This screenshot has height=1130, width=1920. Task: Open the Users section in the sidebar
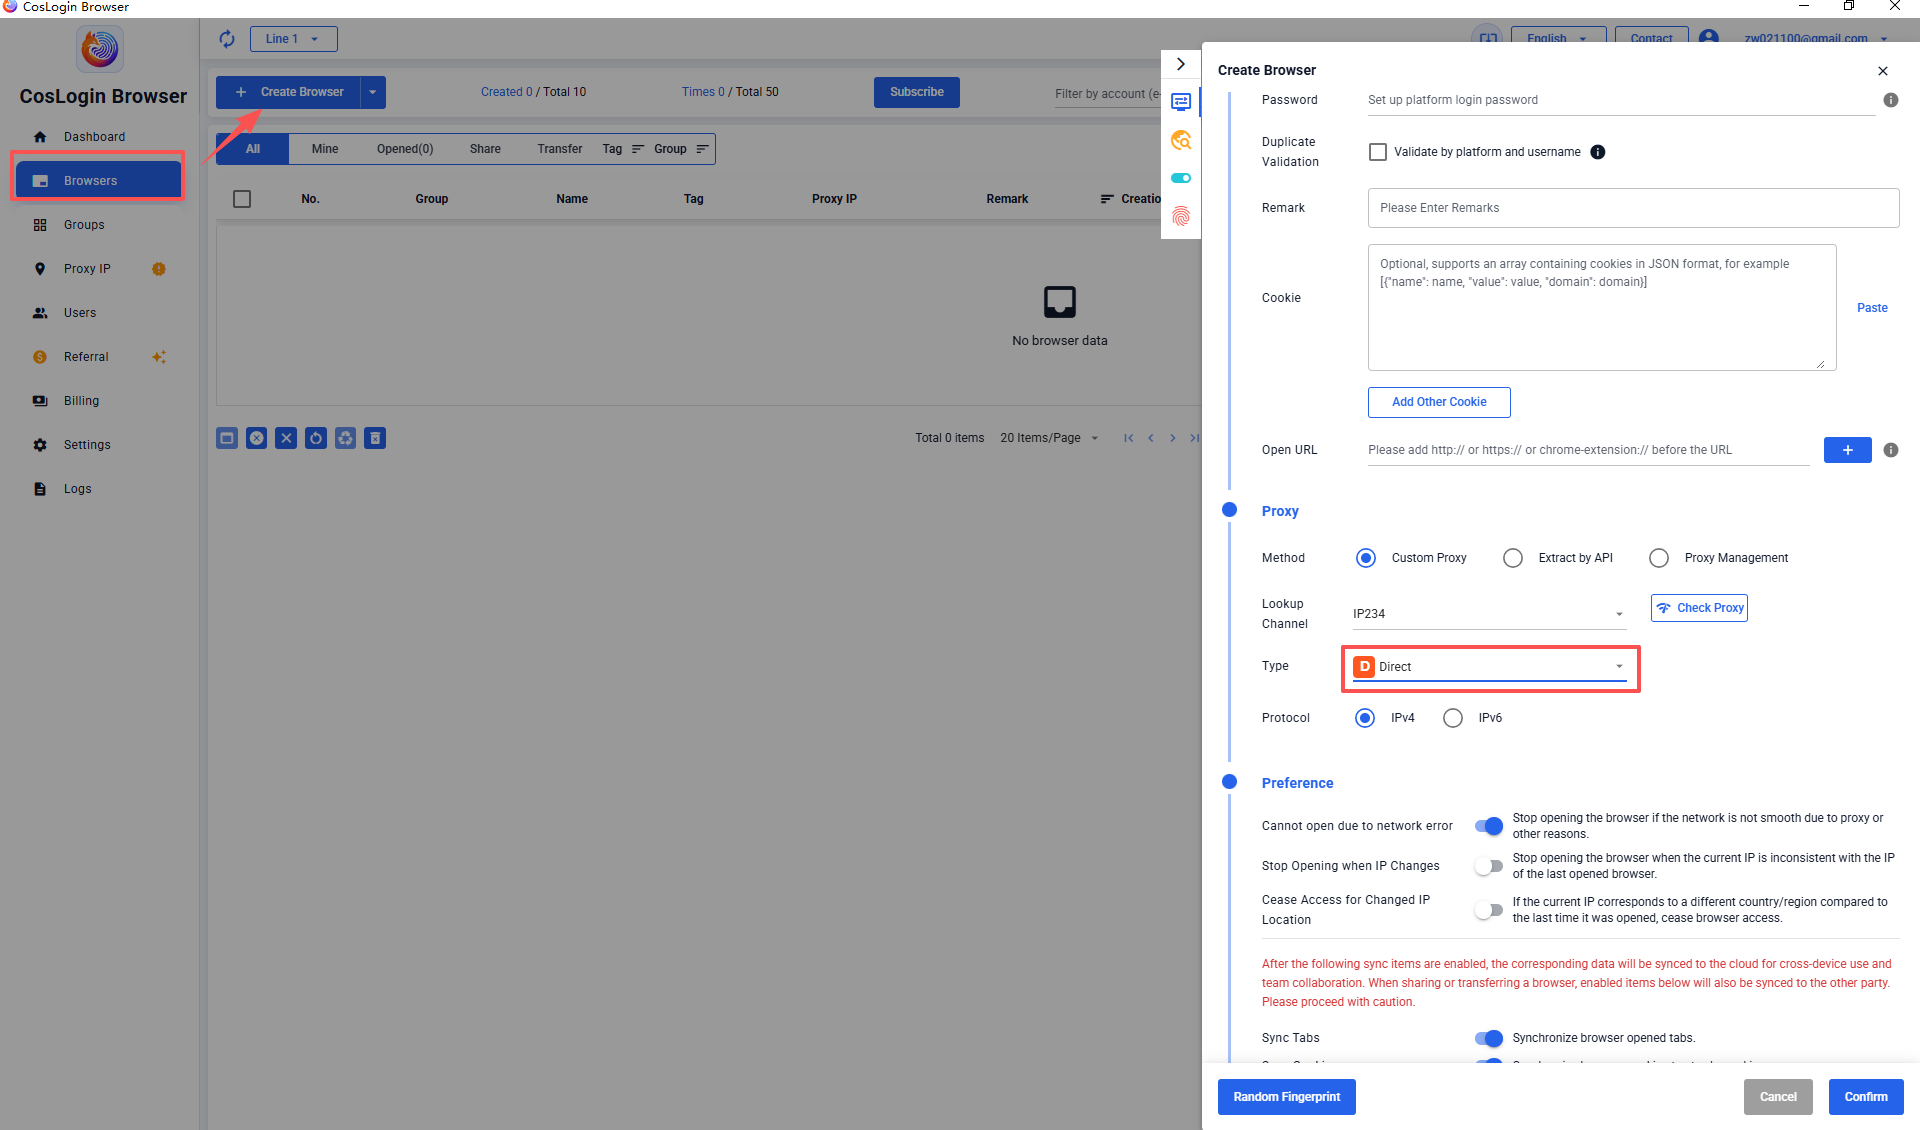click(x=80, y=313)
